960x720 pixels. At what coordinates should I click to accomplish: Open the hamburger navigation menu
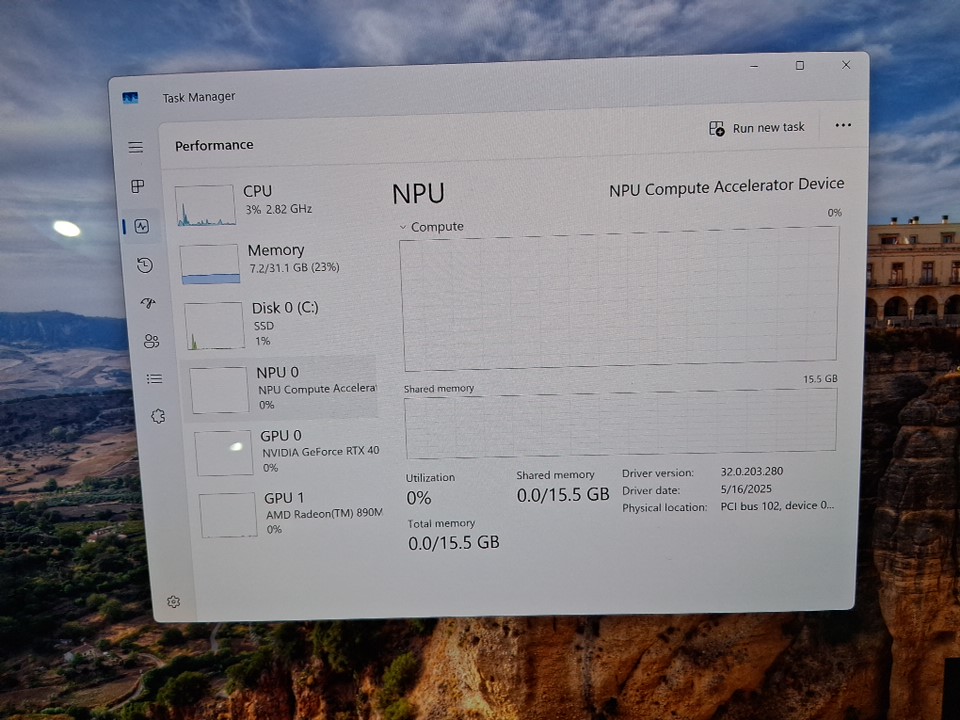pyautogui.click(x=135, y=147)
